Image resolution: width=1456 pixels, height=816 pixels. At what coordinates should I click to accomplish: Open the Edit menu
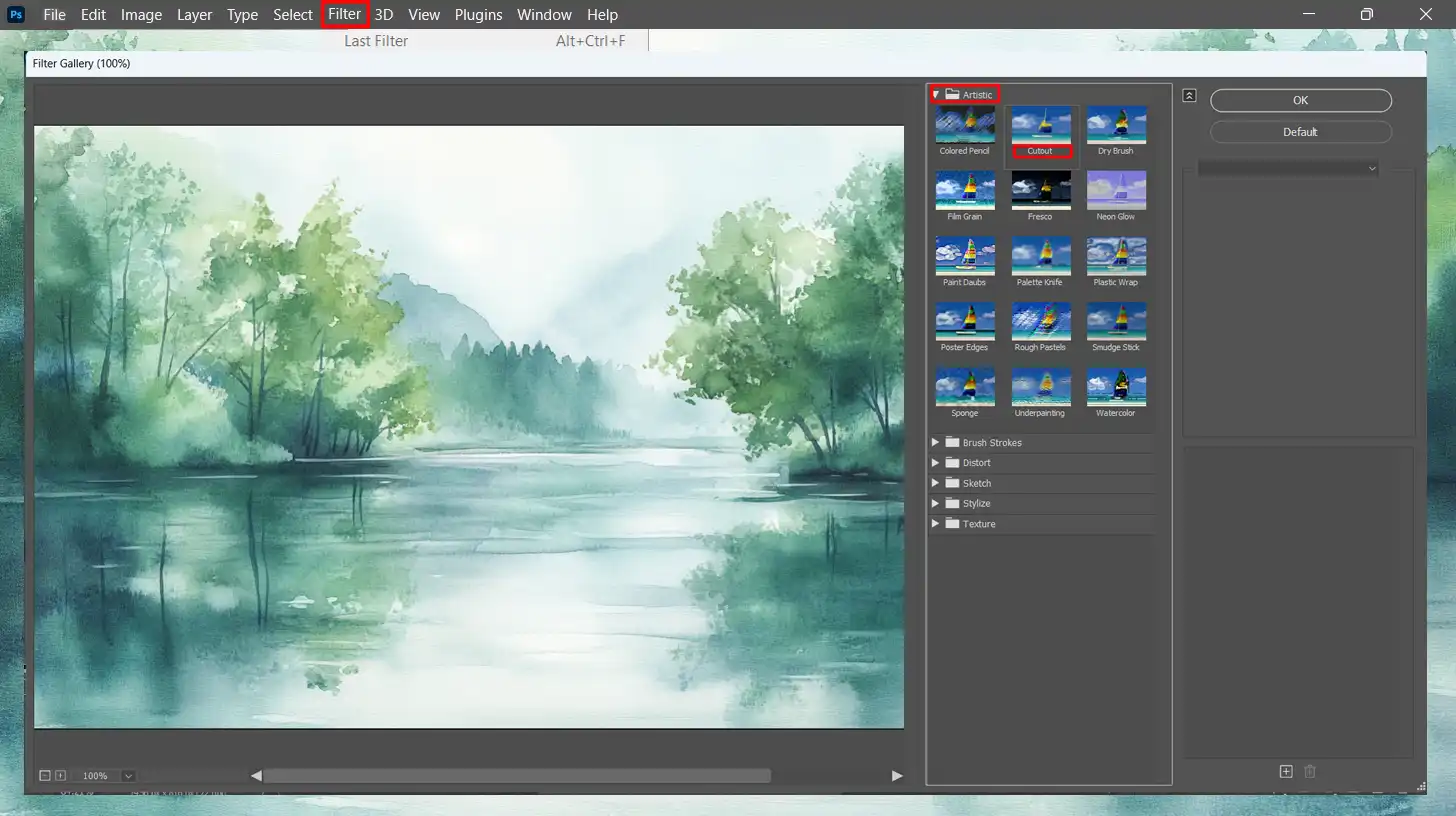tap(93, 14)
